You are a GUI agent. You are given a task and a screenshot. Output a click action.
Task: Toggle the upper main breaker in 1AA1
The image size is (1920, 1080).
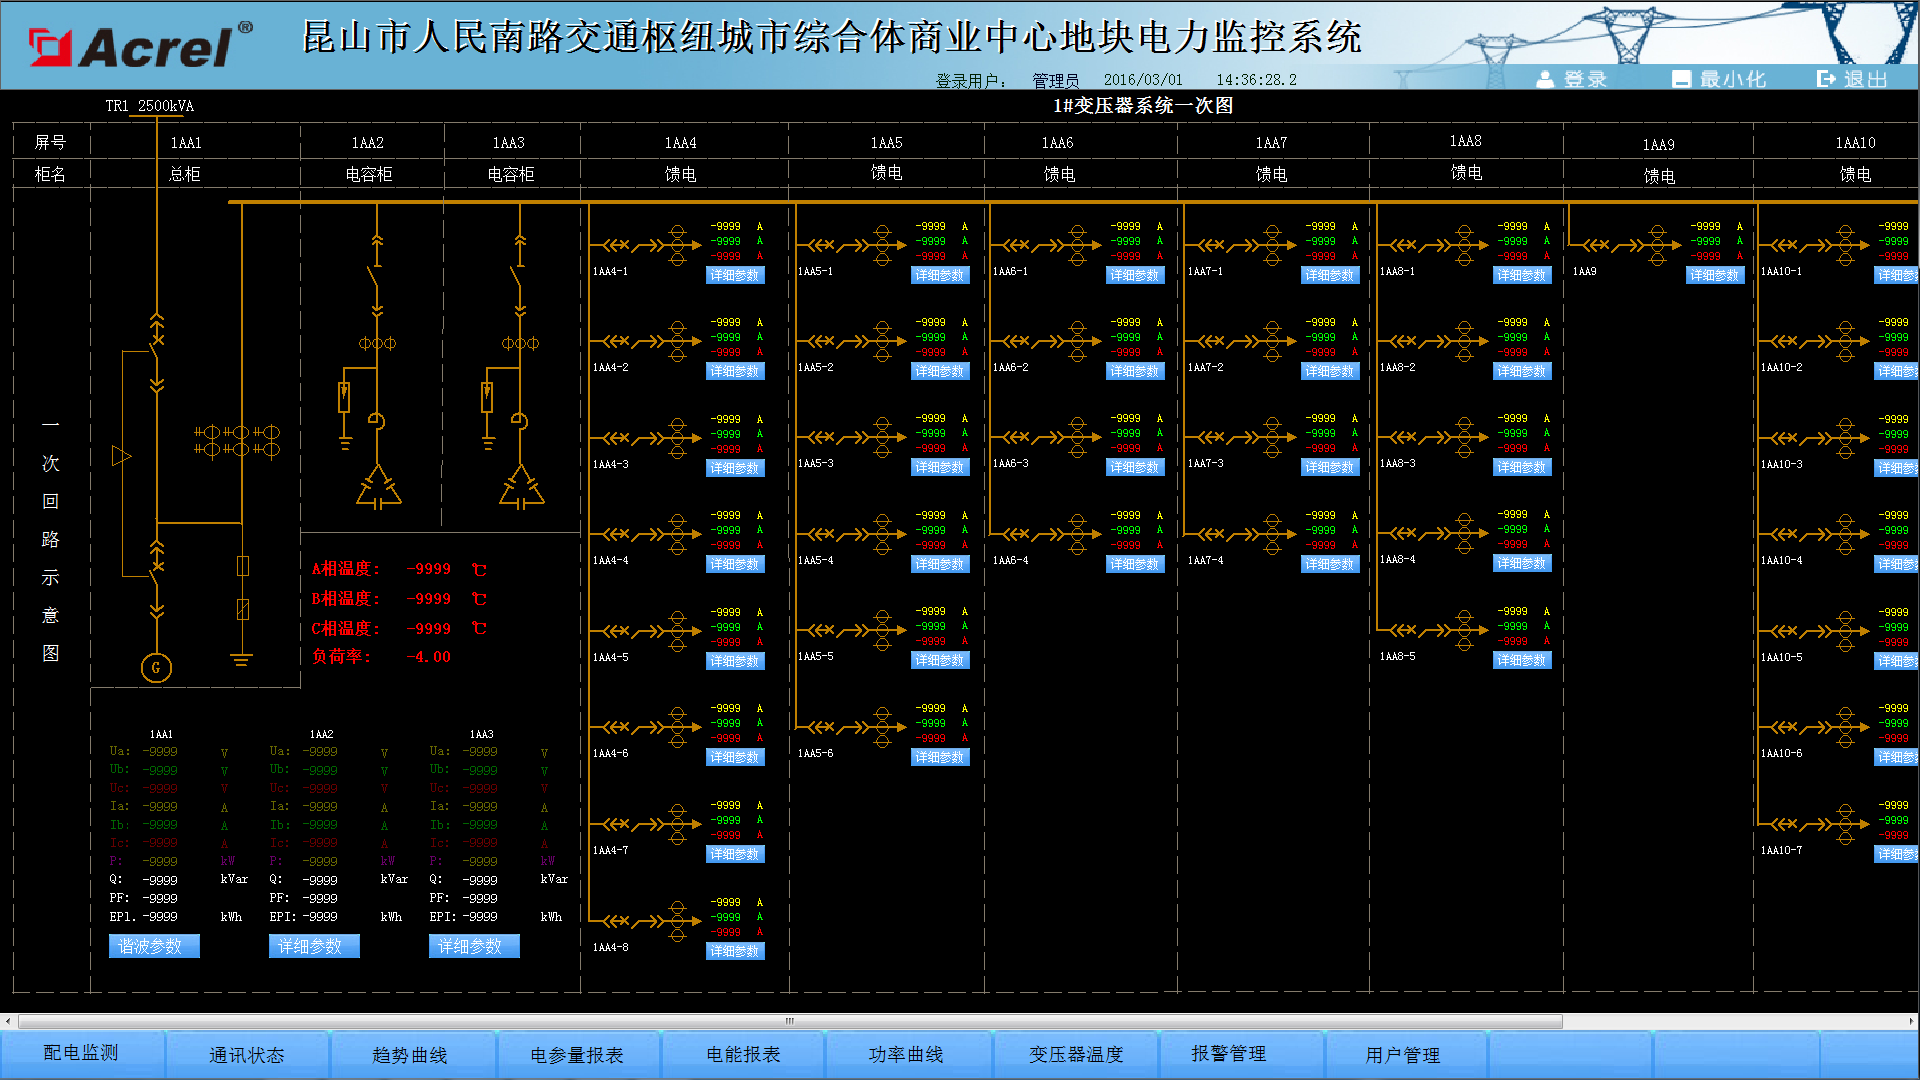[x=156, y=344]
